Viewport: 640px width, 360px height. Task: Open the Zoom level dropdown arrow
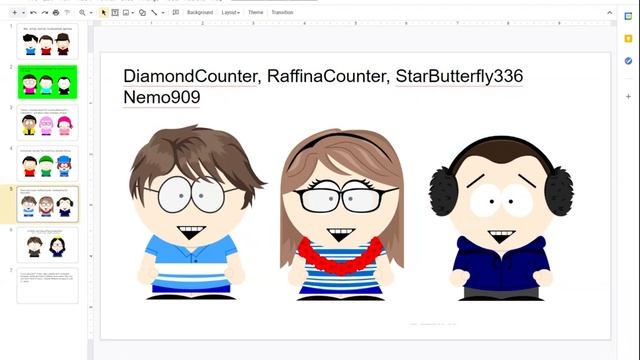(x=91, y=13)
